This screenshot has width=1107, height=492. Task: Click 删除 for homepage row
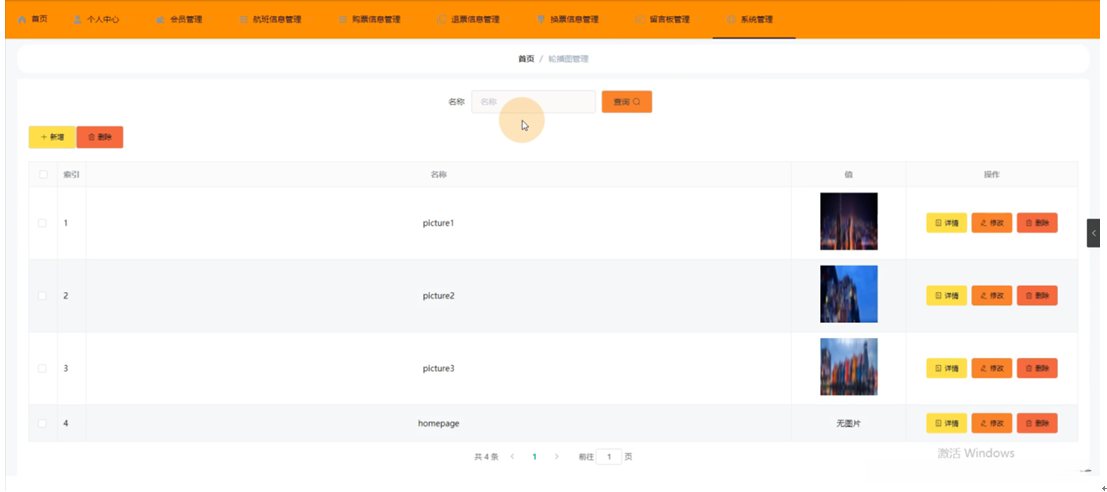[x=1037, y=424]
